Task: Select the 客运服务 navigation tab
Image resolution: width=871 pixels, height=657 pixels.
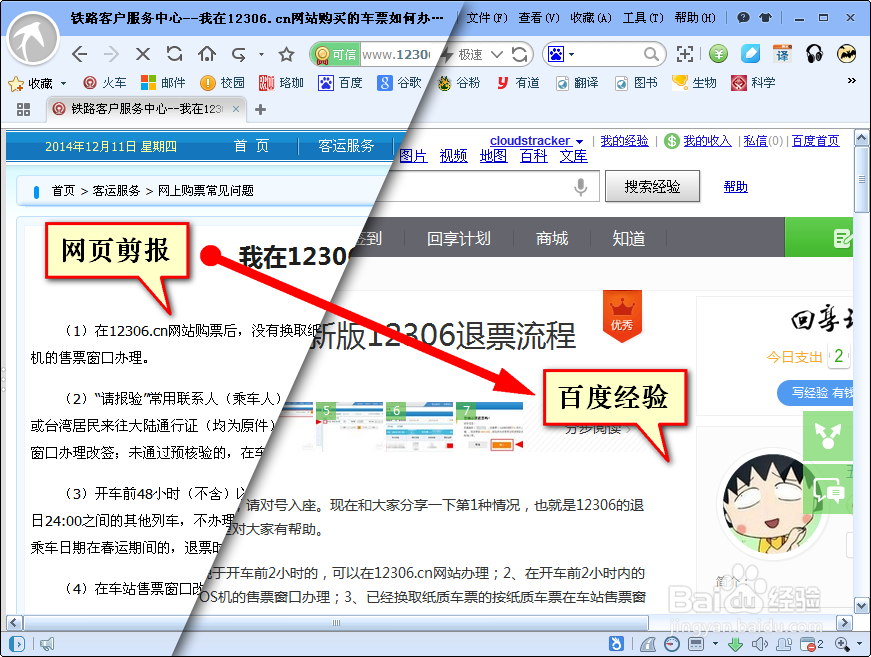Action: click(346, 146)
